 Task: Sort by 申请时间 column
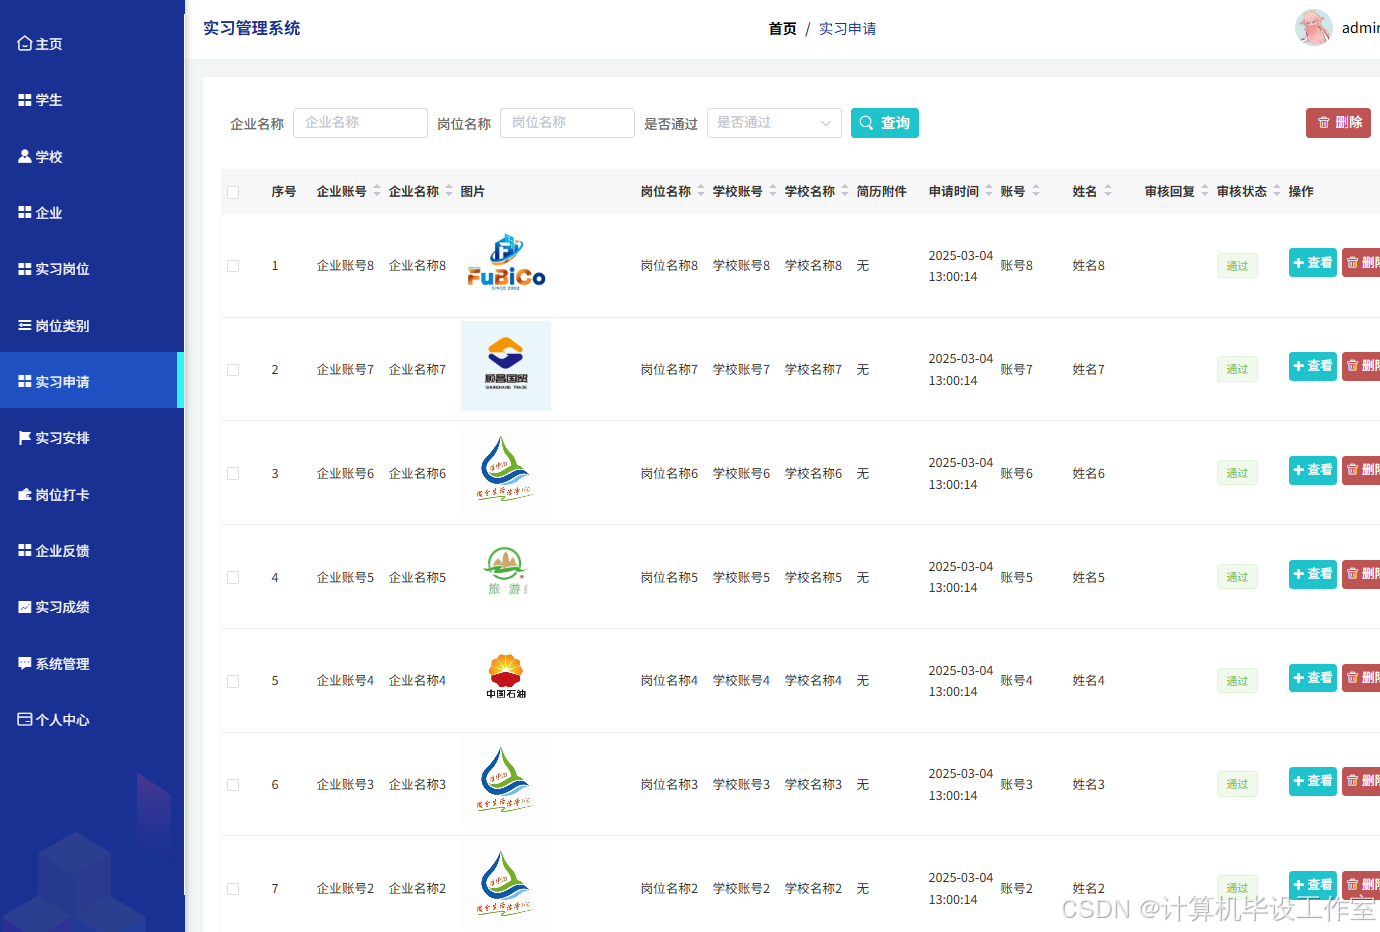[989, 191]
